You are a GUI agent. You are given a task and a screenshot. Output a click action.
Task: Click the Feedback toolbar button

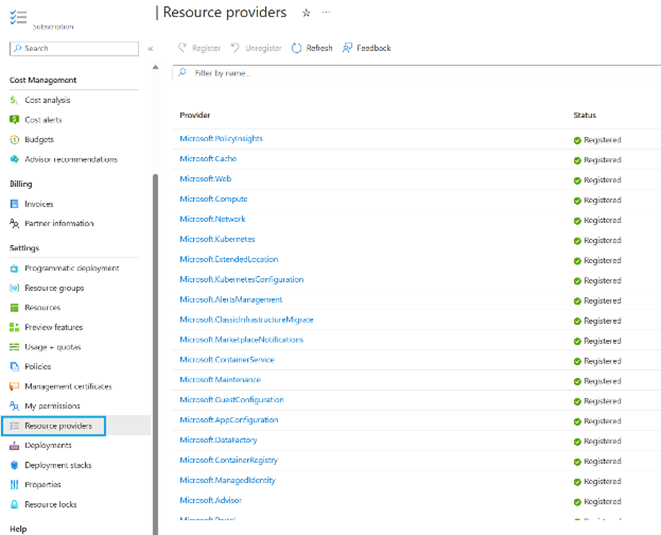coord(367,48)
